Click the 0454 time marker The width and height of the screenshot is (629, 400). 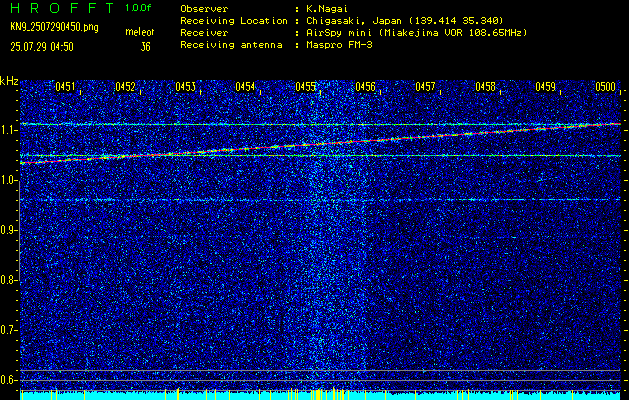[245, 87]
